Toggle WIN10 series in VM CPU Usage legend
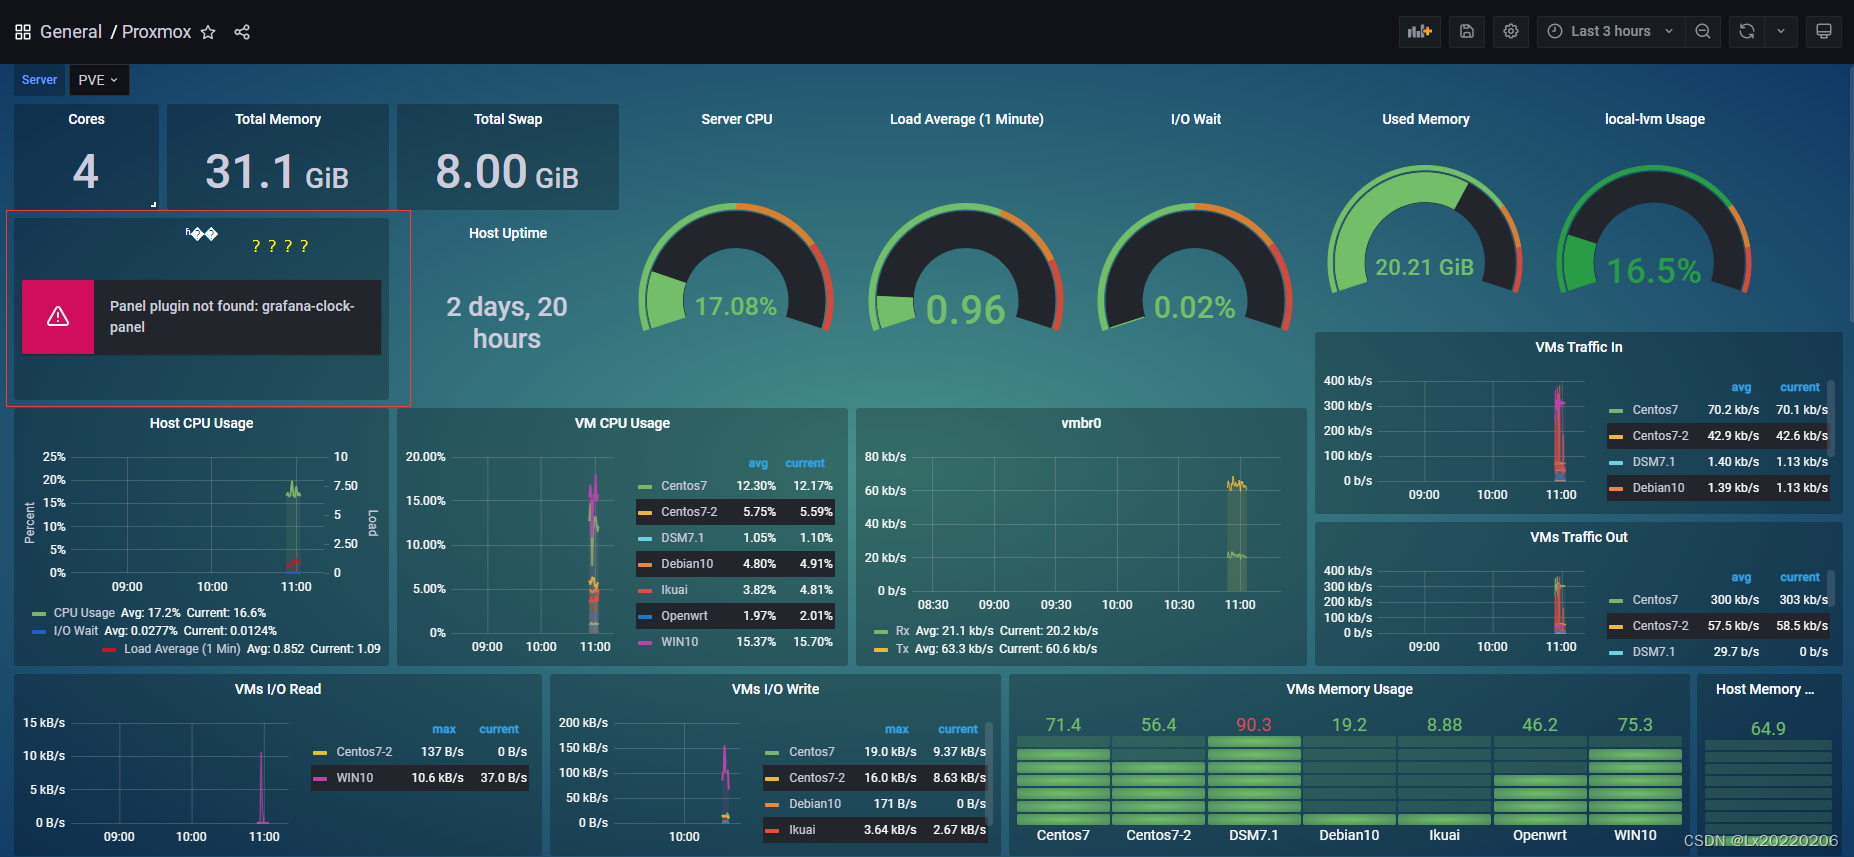 [680, 642]
